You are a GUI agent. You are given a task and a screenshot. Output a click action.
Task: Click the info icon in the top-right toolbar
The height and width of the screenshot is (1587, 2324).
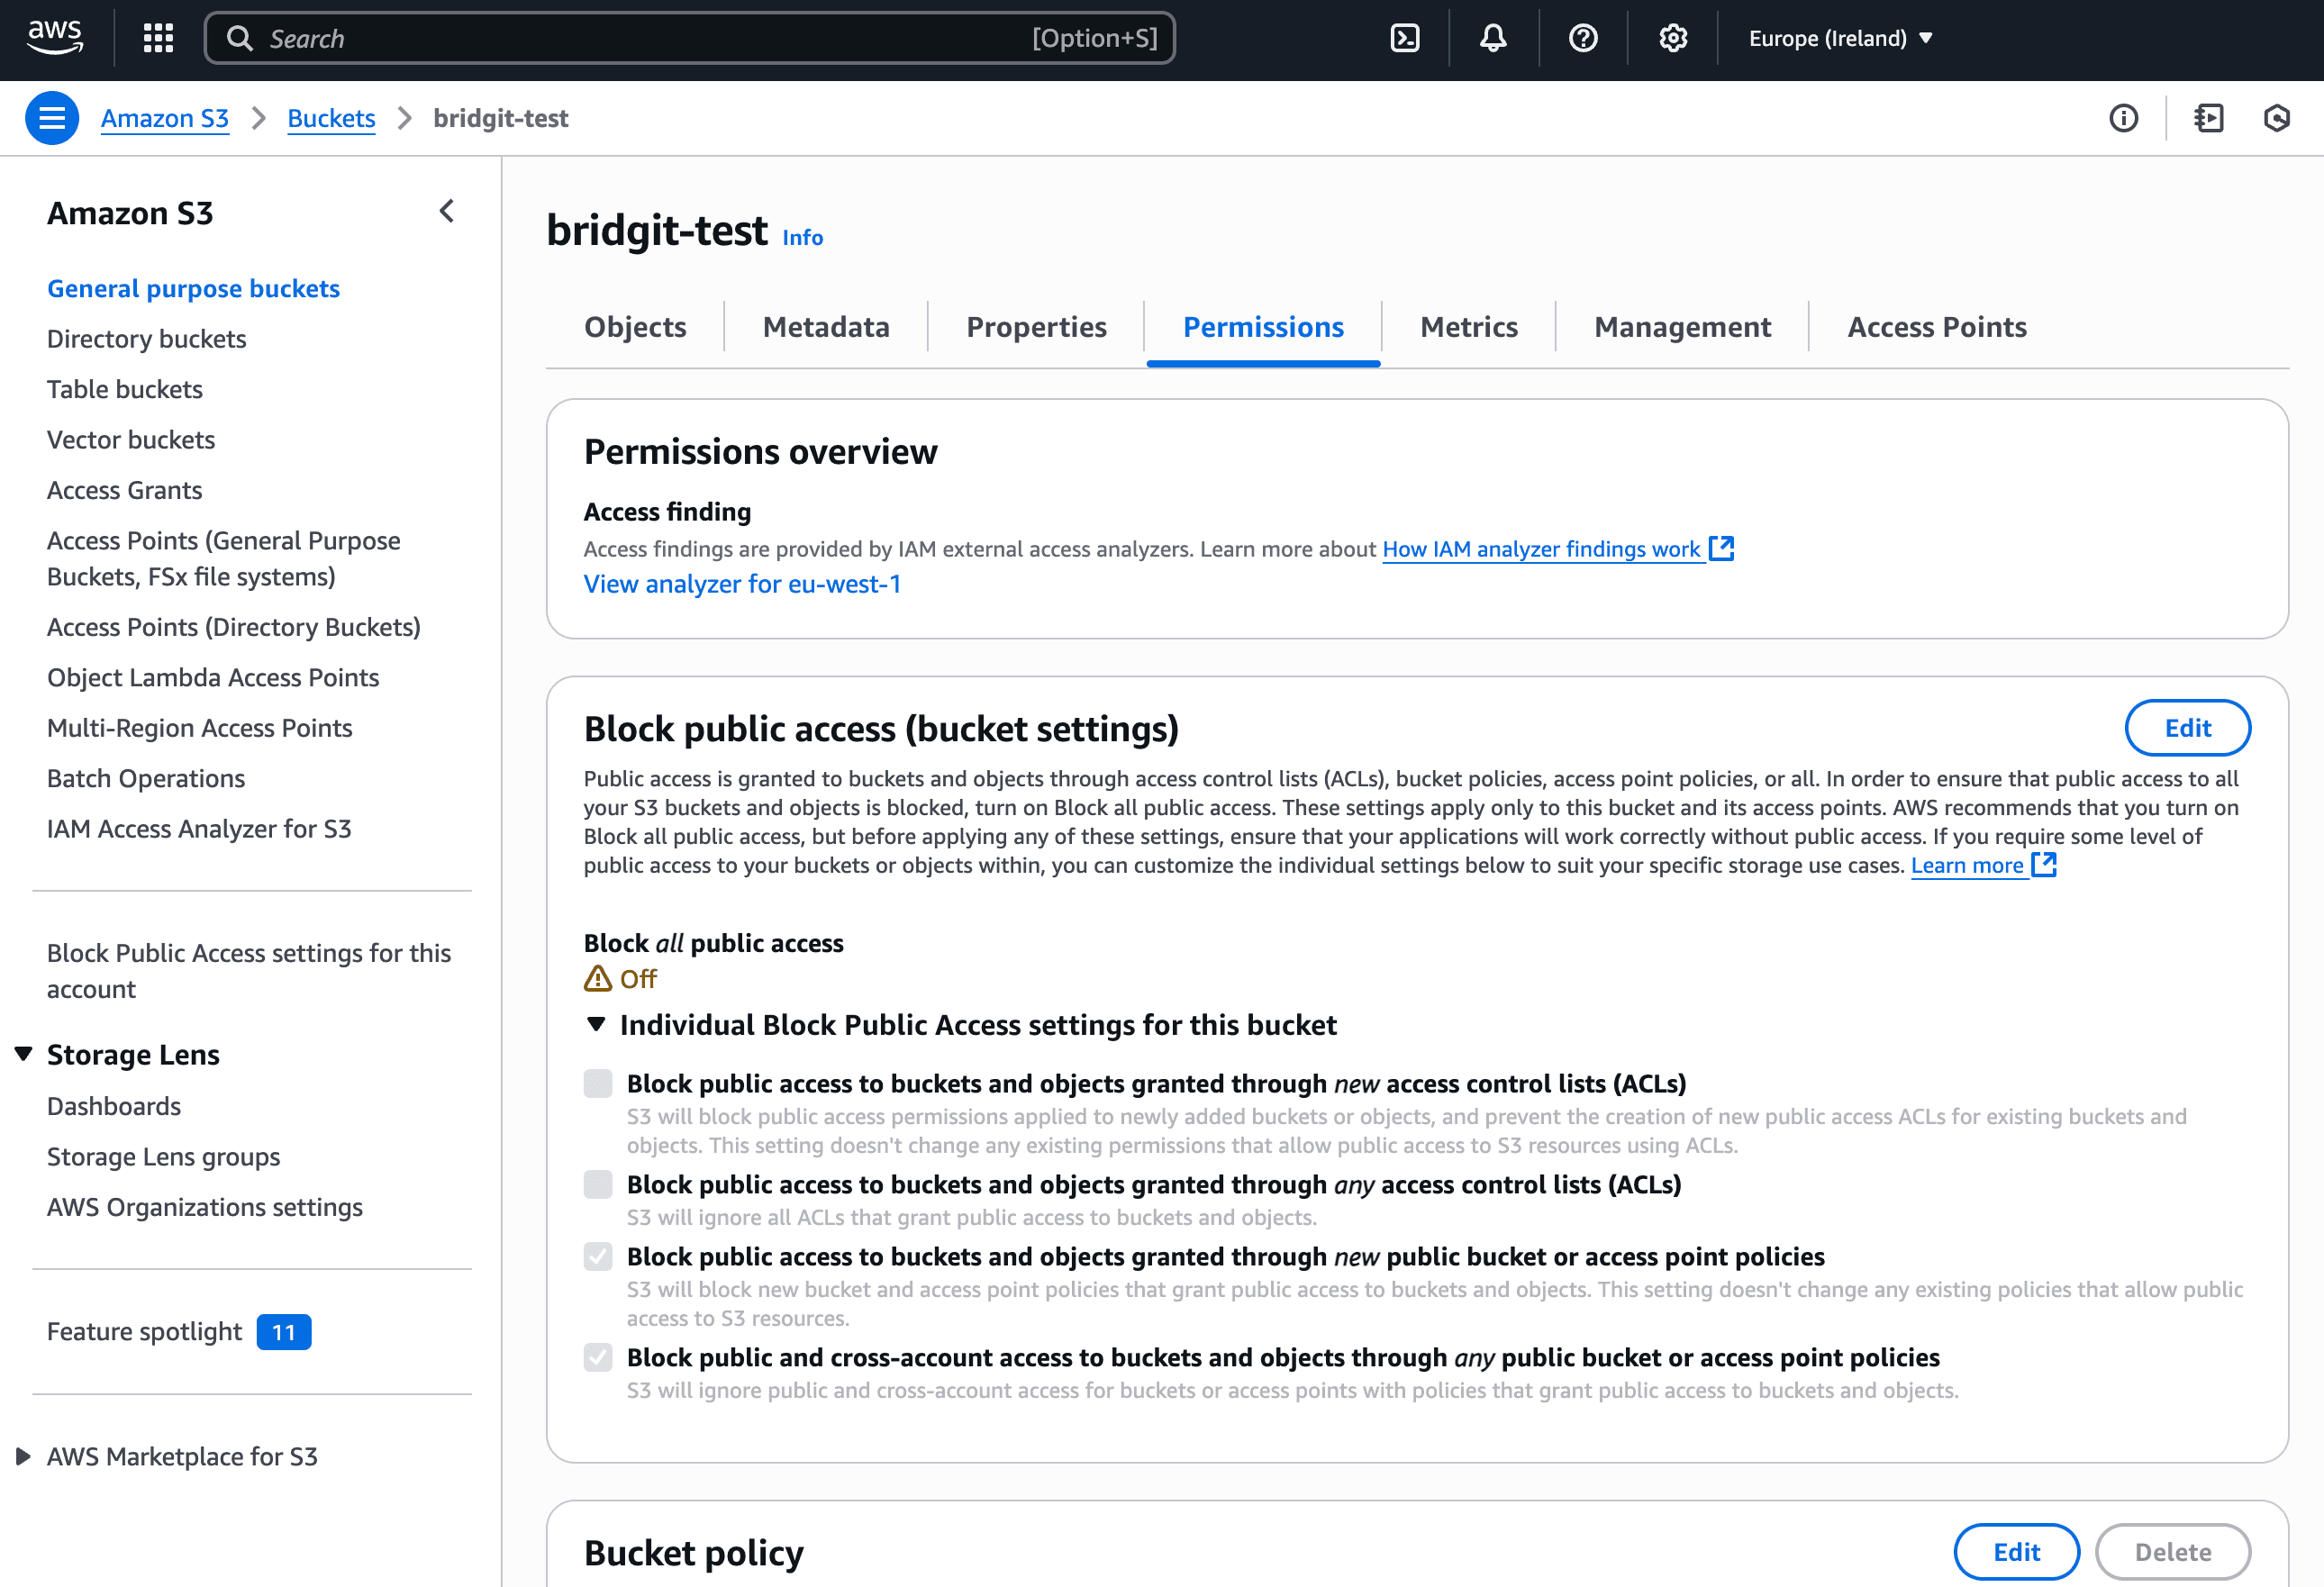point(2124,118)
